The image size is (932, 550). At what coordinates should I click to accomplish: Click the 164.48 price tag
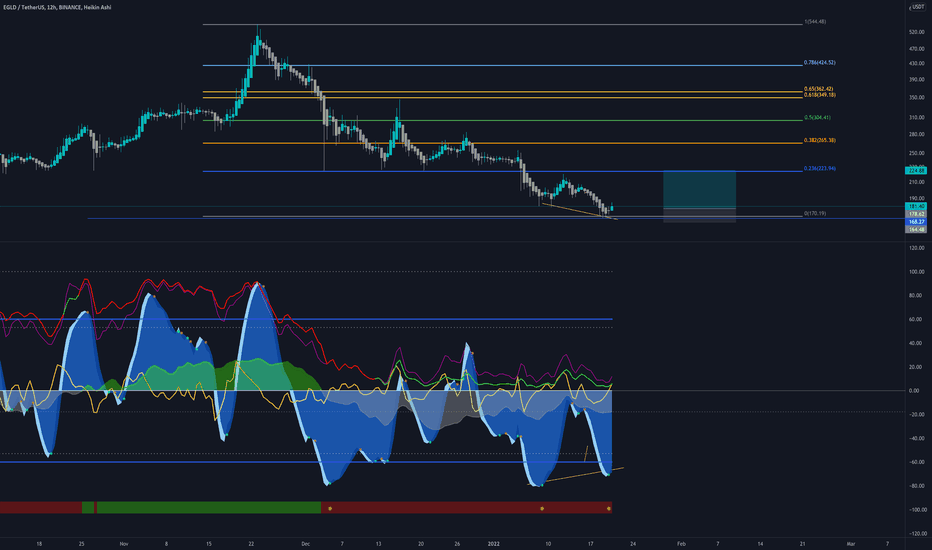coord(916,230)
